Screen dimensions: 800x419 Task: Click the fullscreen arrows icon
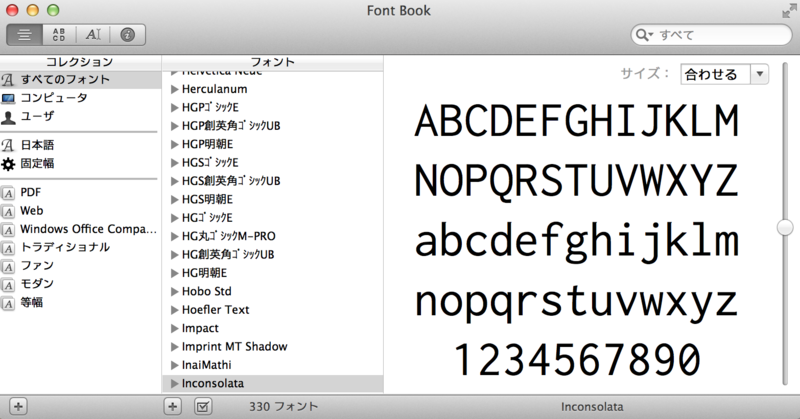[789, 11]
